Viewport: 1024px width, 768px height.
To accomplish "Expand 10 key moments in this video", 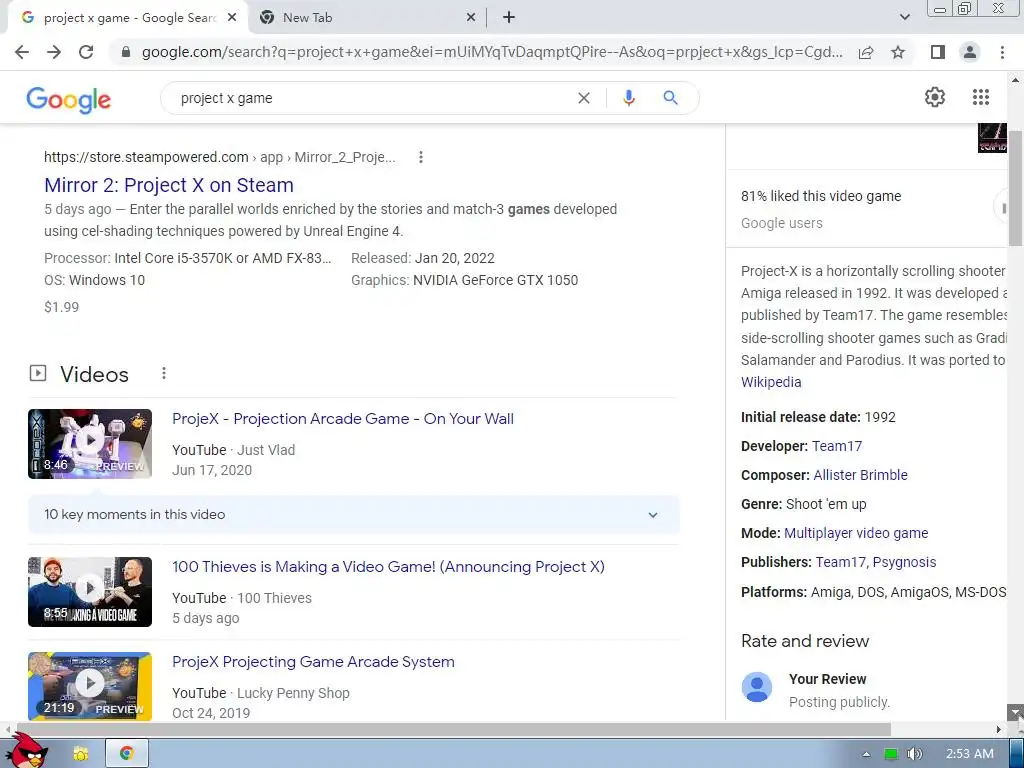I will [x=354, y=515].
